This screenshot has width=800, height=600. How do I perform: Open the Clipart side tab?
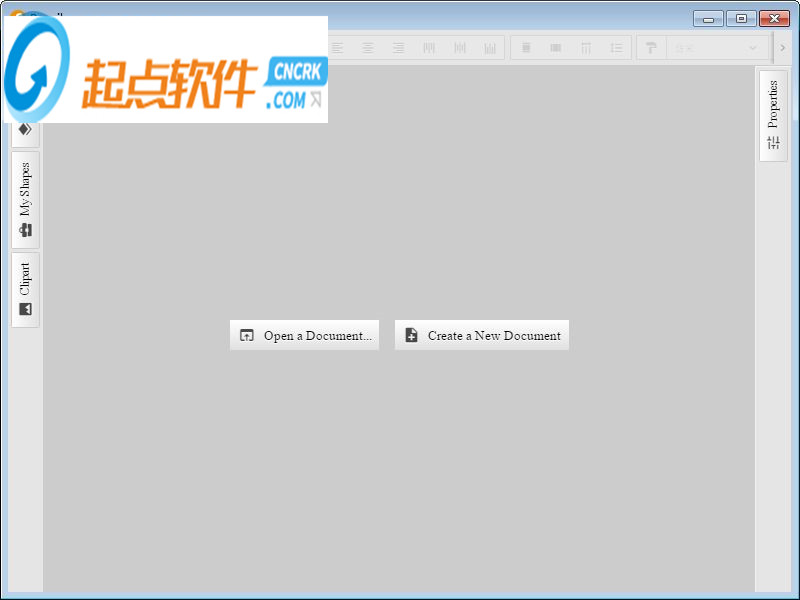26,289
